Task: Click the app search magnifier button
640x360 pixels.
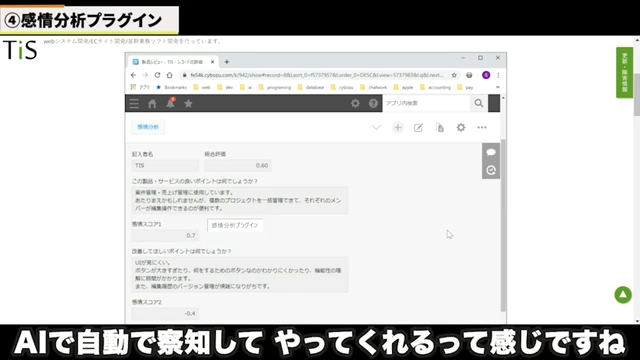Action: click(479, 103)
